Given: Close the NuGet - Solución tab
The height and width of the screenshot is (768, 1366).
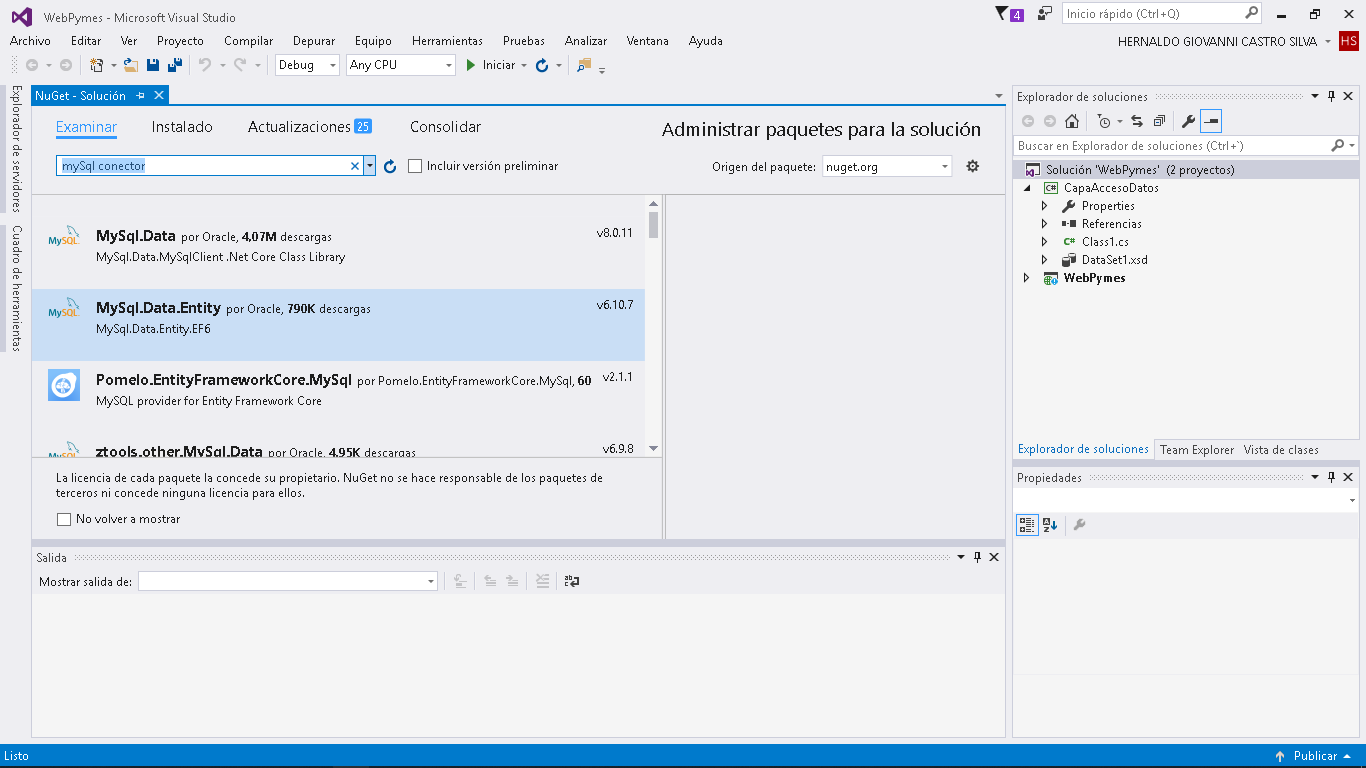Looking at the screenshot, I should [158, 96].
